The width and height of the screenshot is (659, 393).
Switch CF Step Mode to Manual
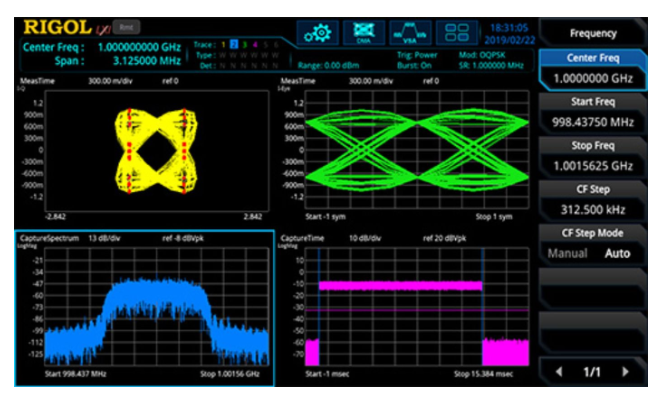tap(567, 253)
